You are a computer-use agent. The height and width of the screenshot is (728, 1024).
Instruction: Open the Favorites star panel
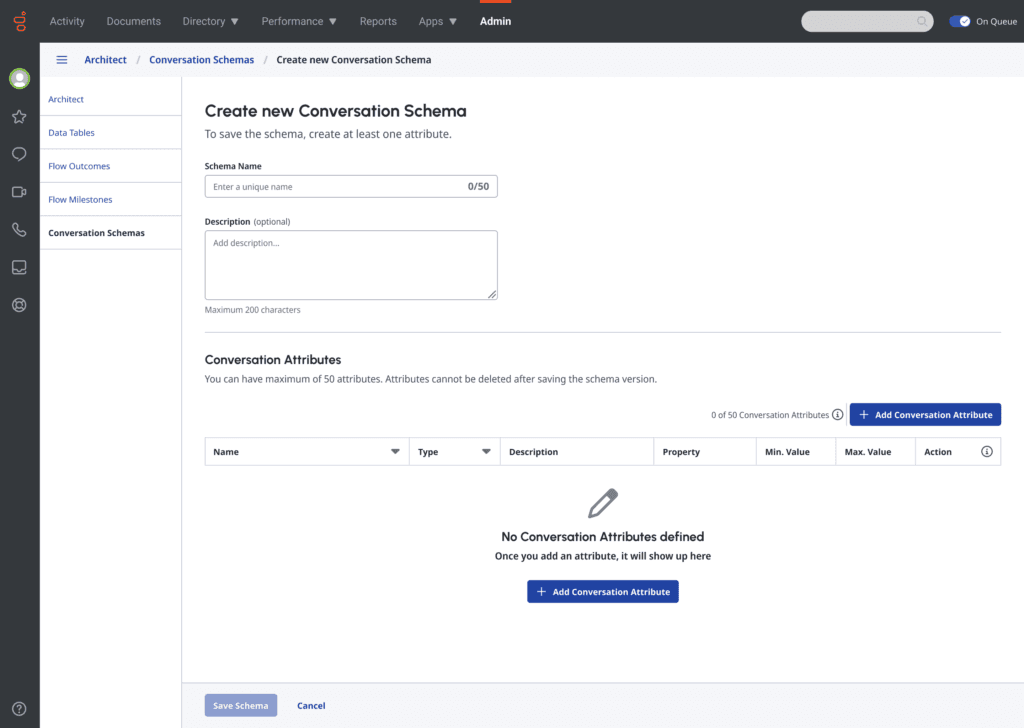tap(19, 117)
